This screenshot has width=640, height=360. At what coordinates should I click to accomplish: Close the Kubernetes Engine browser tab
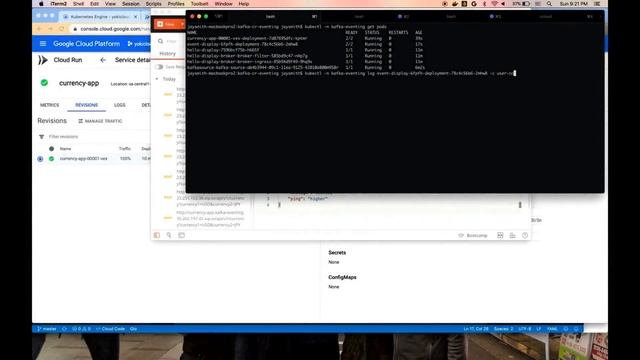coord(136,17)
